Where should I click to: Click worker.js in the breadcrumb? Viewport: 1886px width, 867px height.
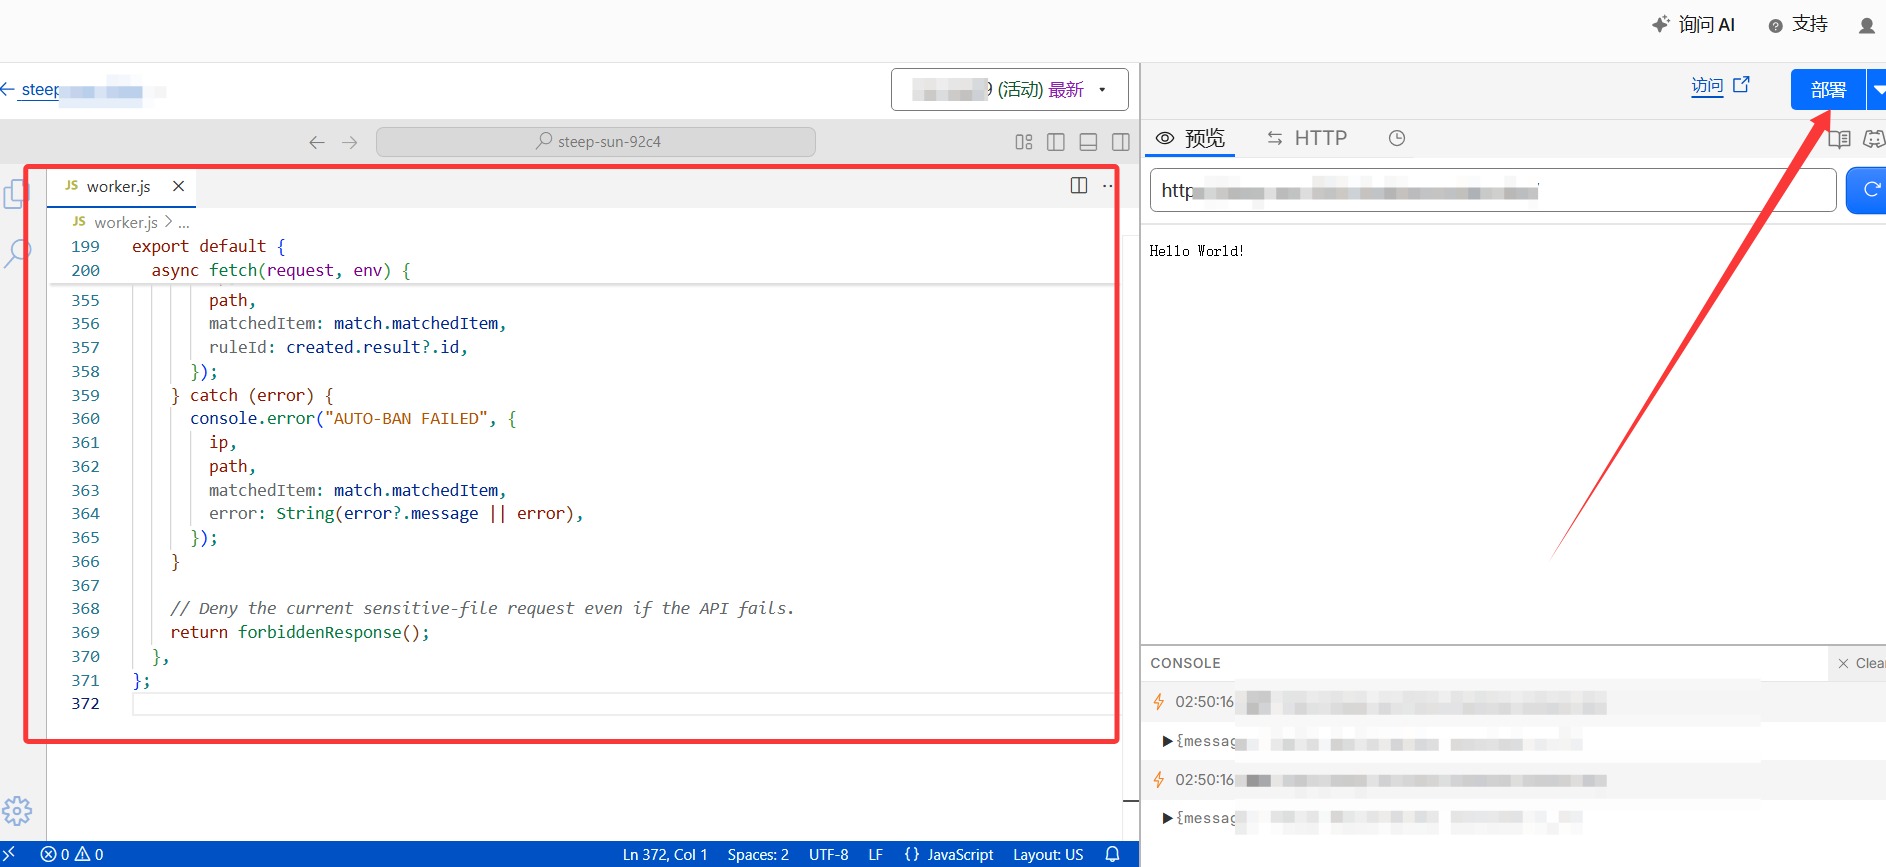coord(126,222)
